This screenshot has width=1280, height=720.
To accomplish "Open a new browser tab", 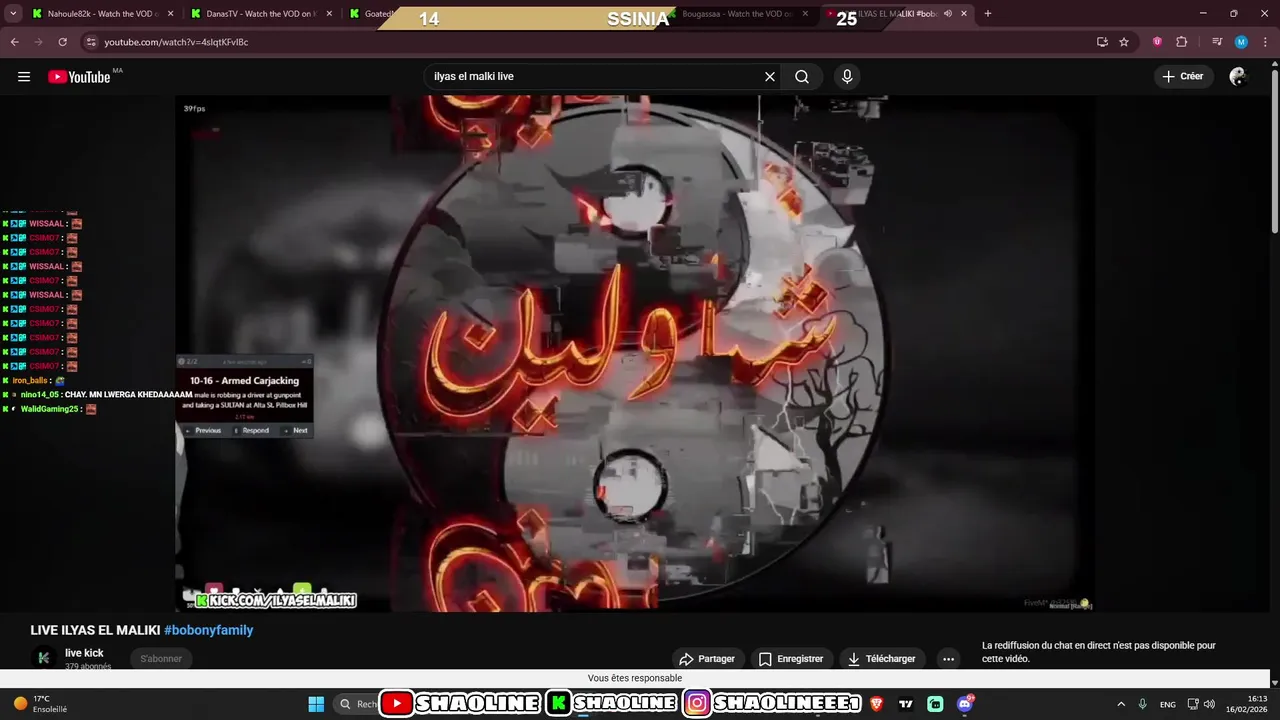I will tap(988, 14).
